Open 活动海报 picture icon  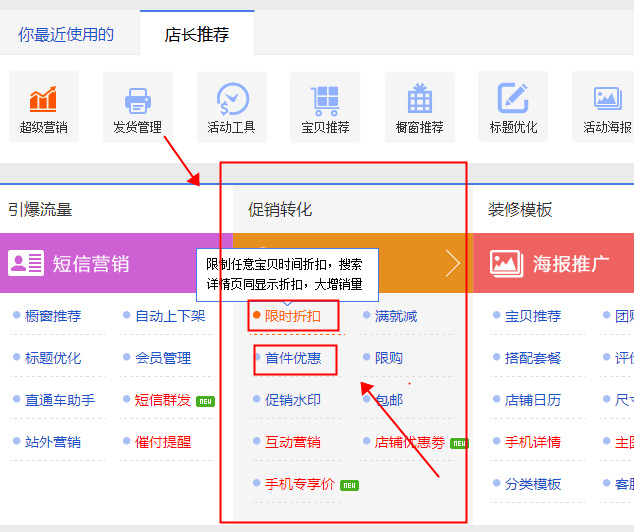(x=607, y=98)
